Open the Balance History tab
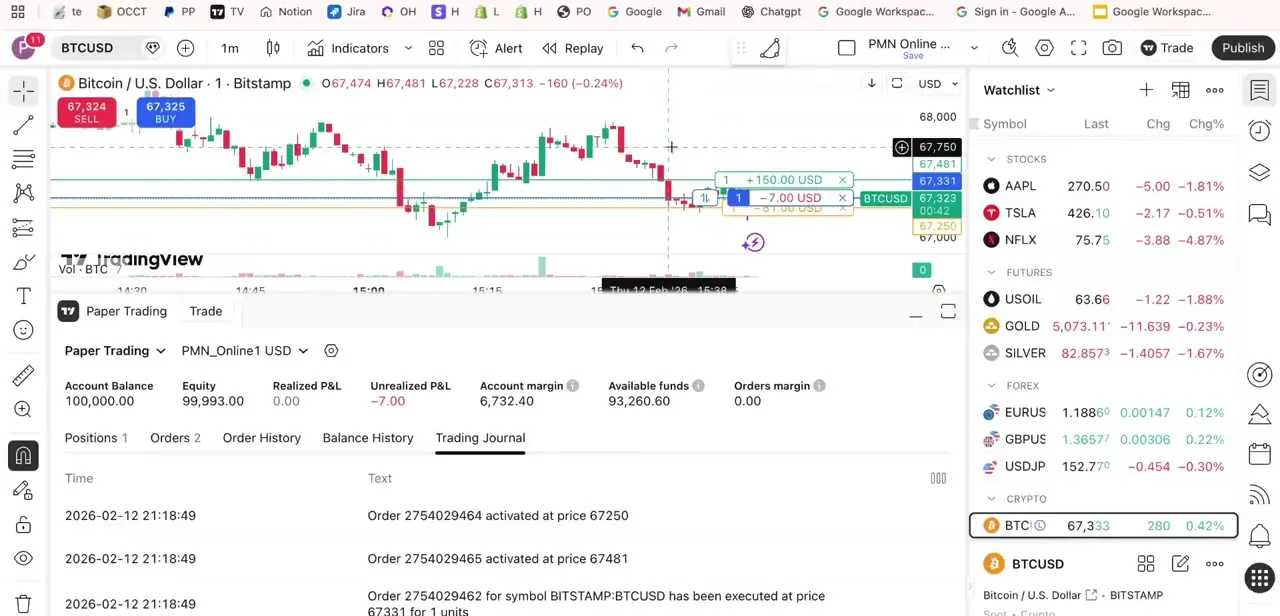 (368, 438)
